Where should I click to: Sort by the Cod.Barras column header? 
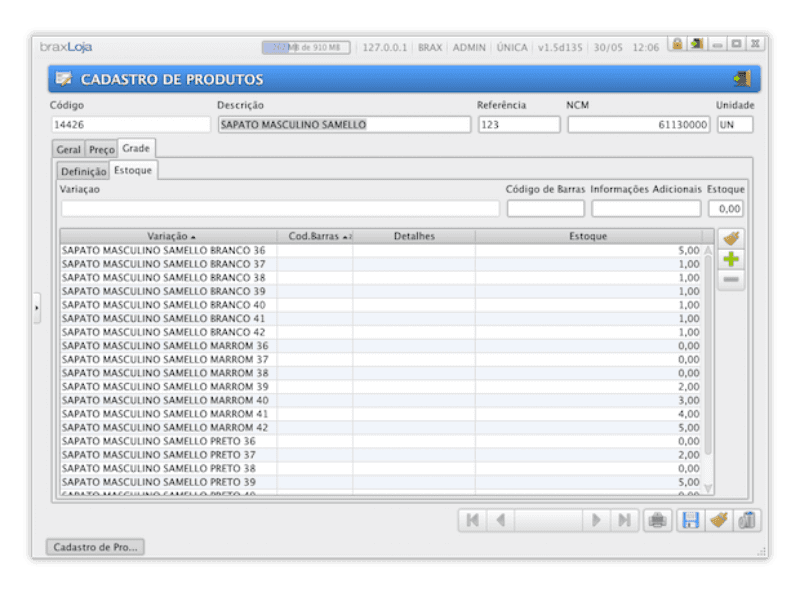point(315,236)
